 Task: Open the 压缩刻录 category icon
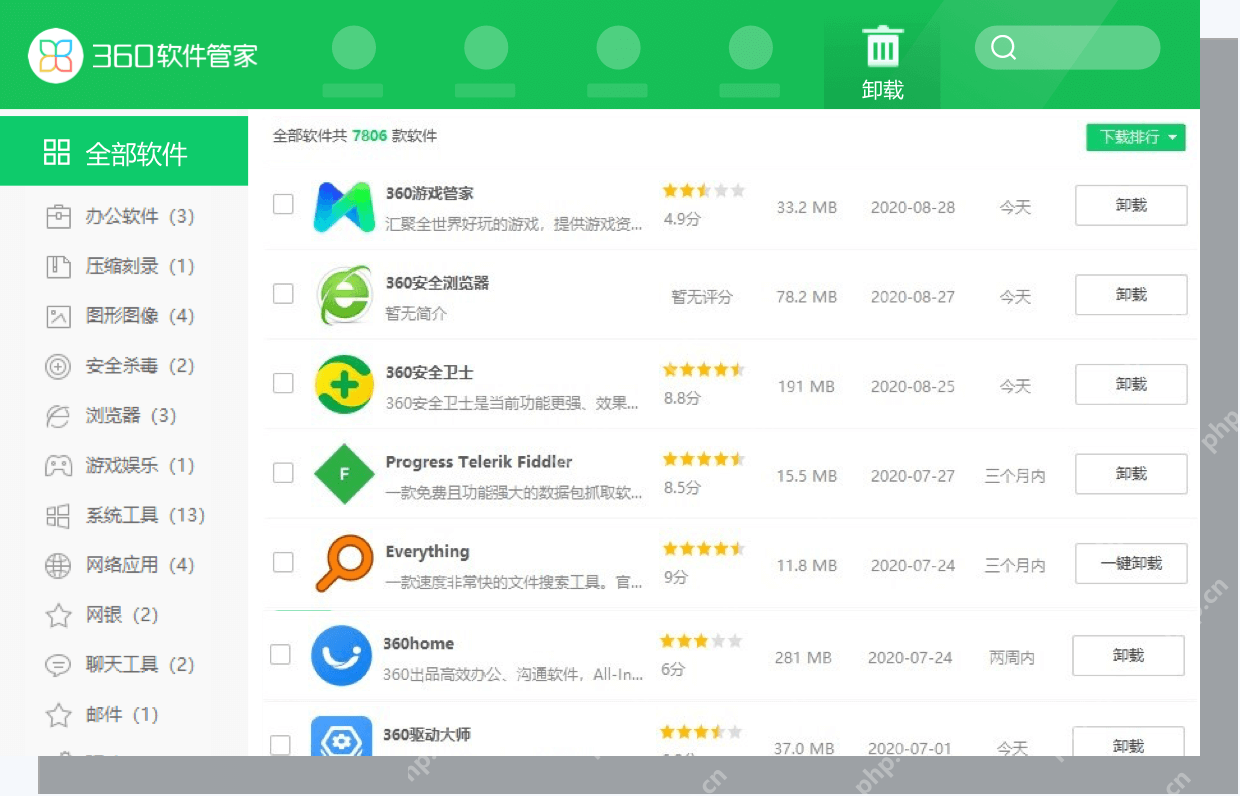click(59, 266)
